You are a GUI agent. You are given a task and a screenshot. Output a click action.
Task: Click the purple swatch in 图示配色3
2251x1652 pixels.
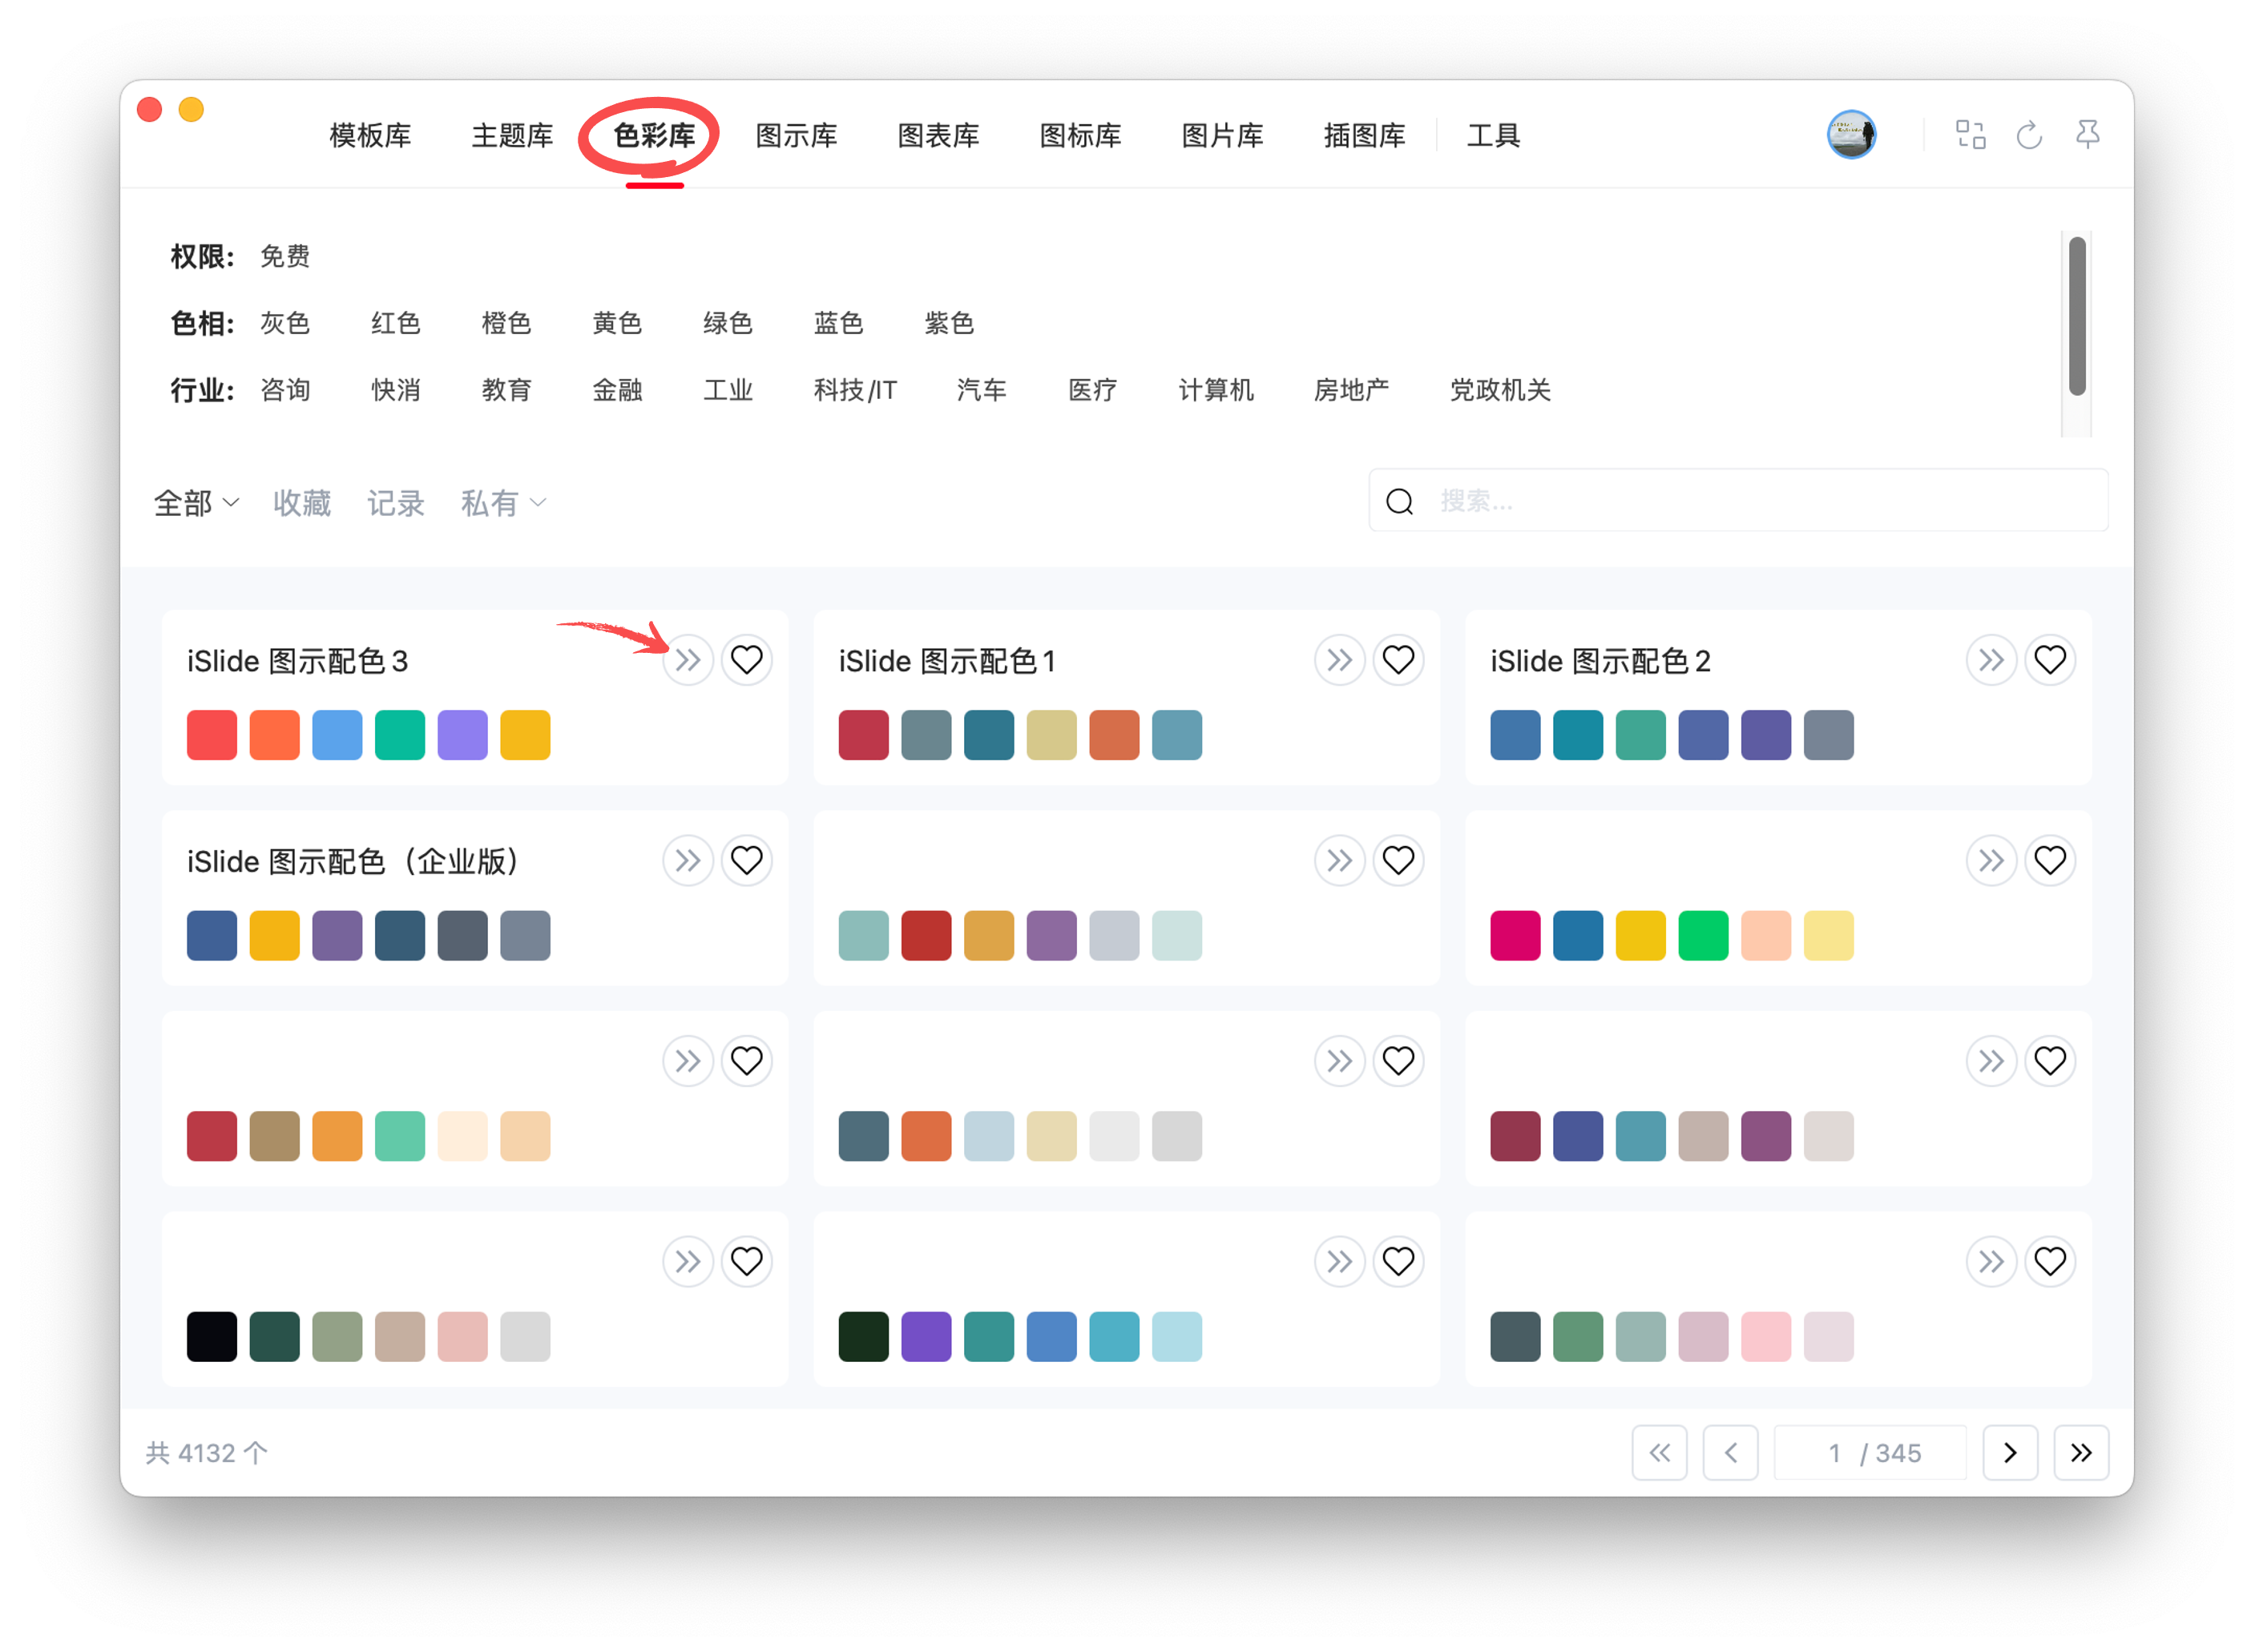click(x=462, y=735)
